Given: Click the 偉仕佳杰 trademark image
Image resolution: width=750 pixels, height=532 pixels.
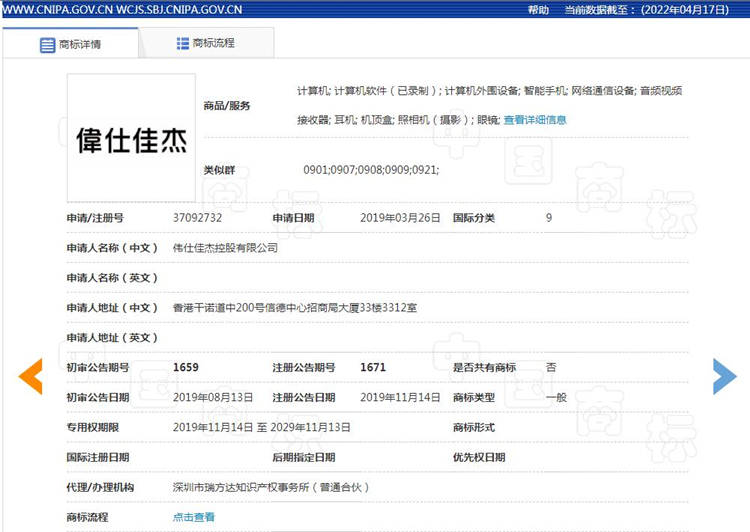Looking at the screenshot, I should tap(131, 138).
